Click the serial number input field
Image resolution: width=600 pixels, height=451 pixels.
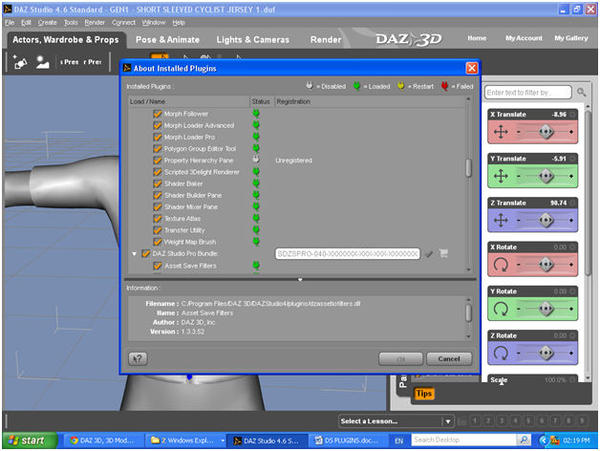click(x=347, y=254)
